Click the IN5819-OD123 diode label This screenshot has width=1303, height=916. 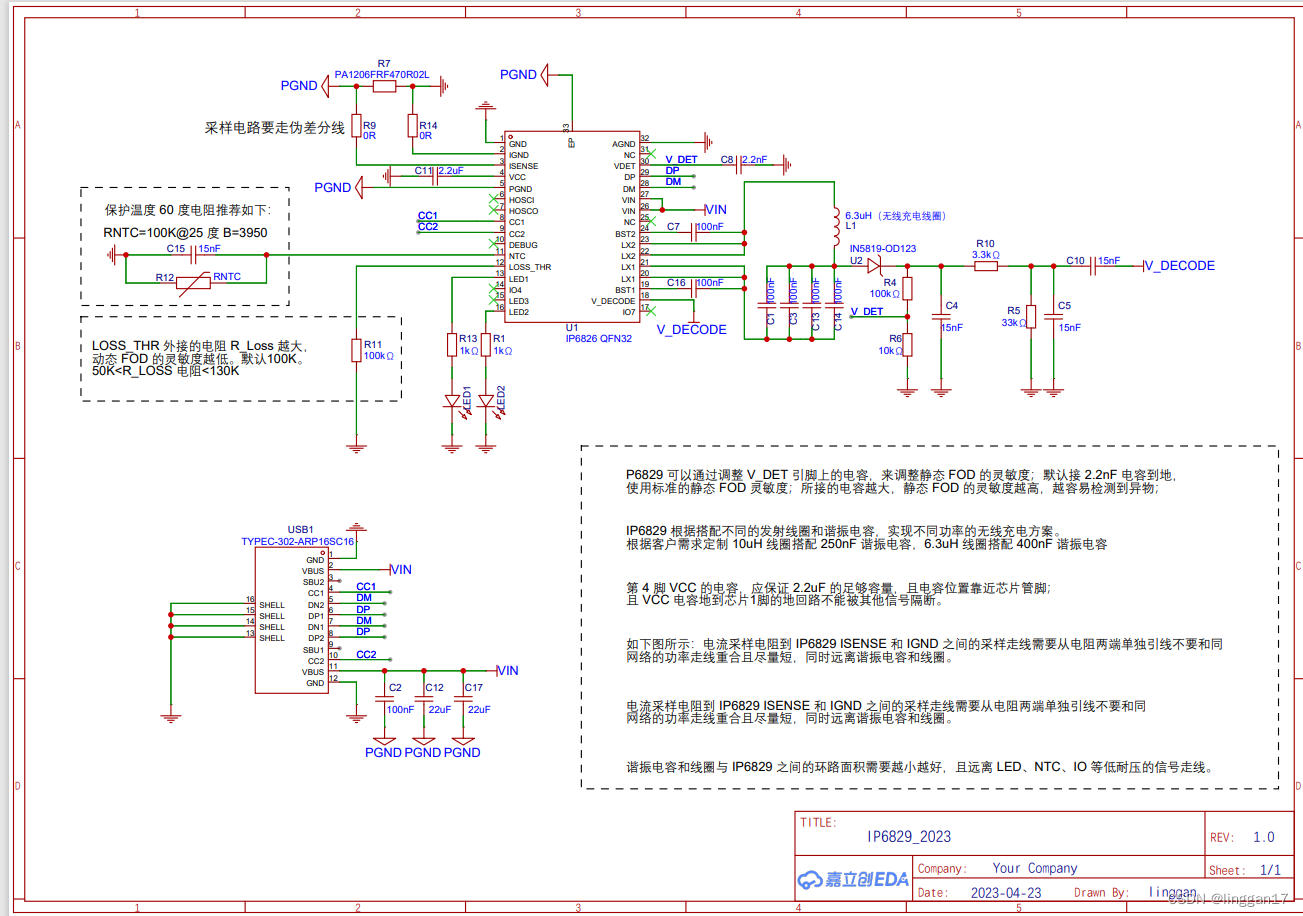(x=883, y=248)
